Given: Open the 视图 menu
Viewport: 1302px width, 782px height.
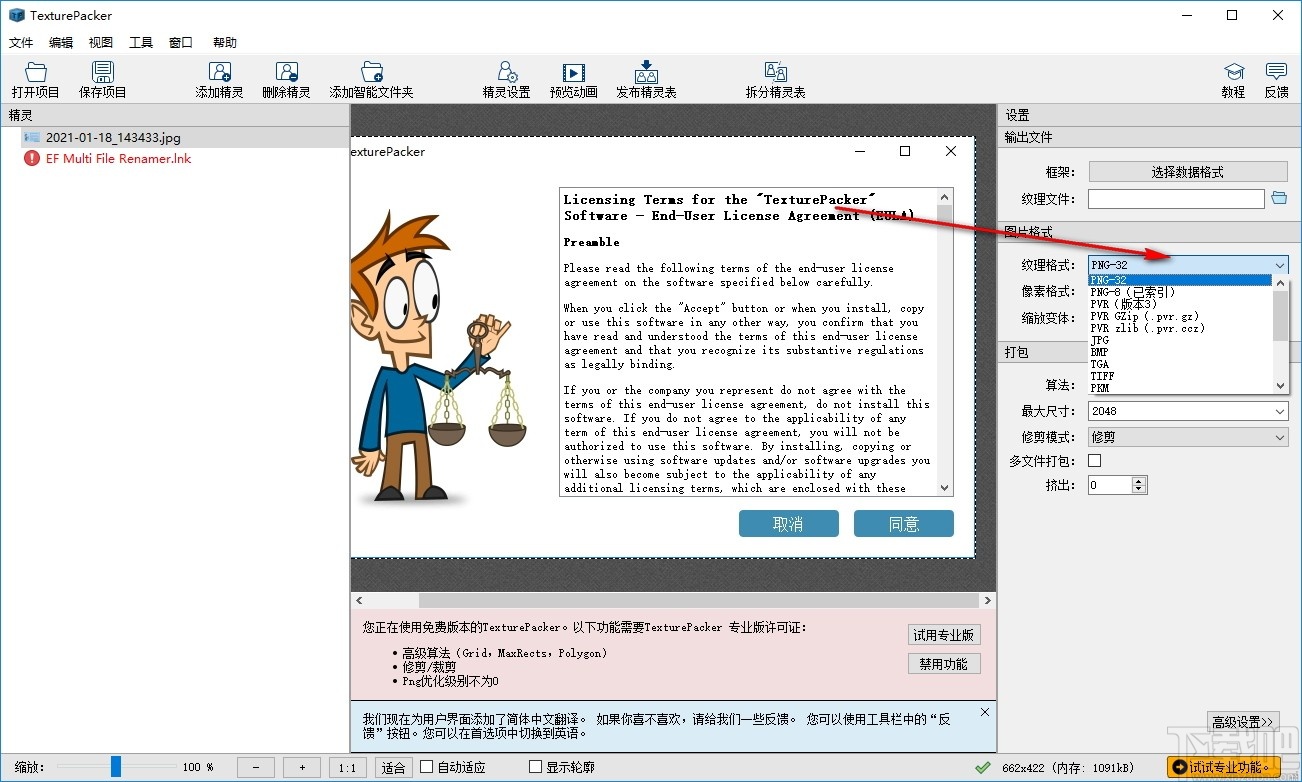Looking at the screenshot, I should (x=101, y=42).
